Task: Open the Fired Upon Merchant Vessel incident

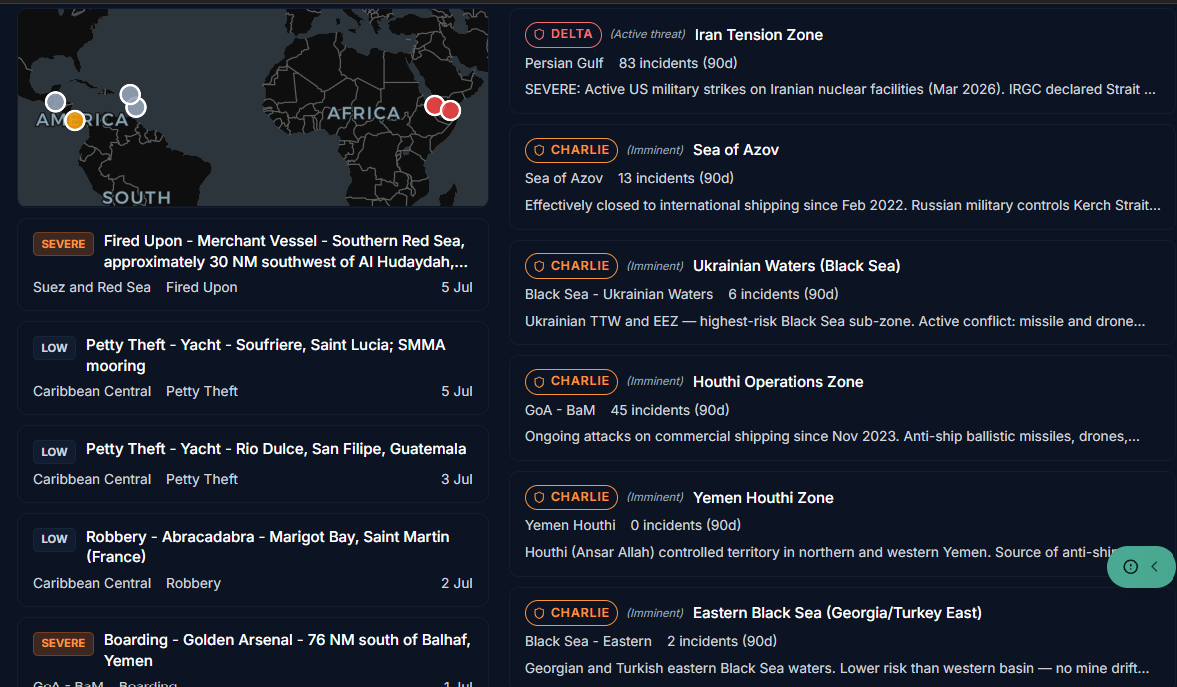Action: 253,264
